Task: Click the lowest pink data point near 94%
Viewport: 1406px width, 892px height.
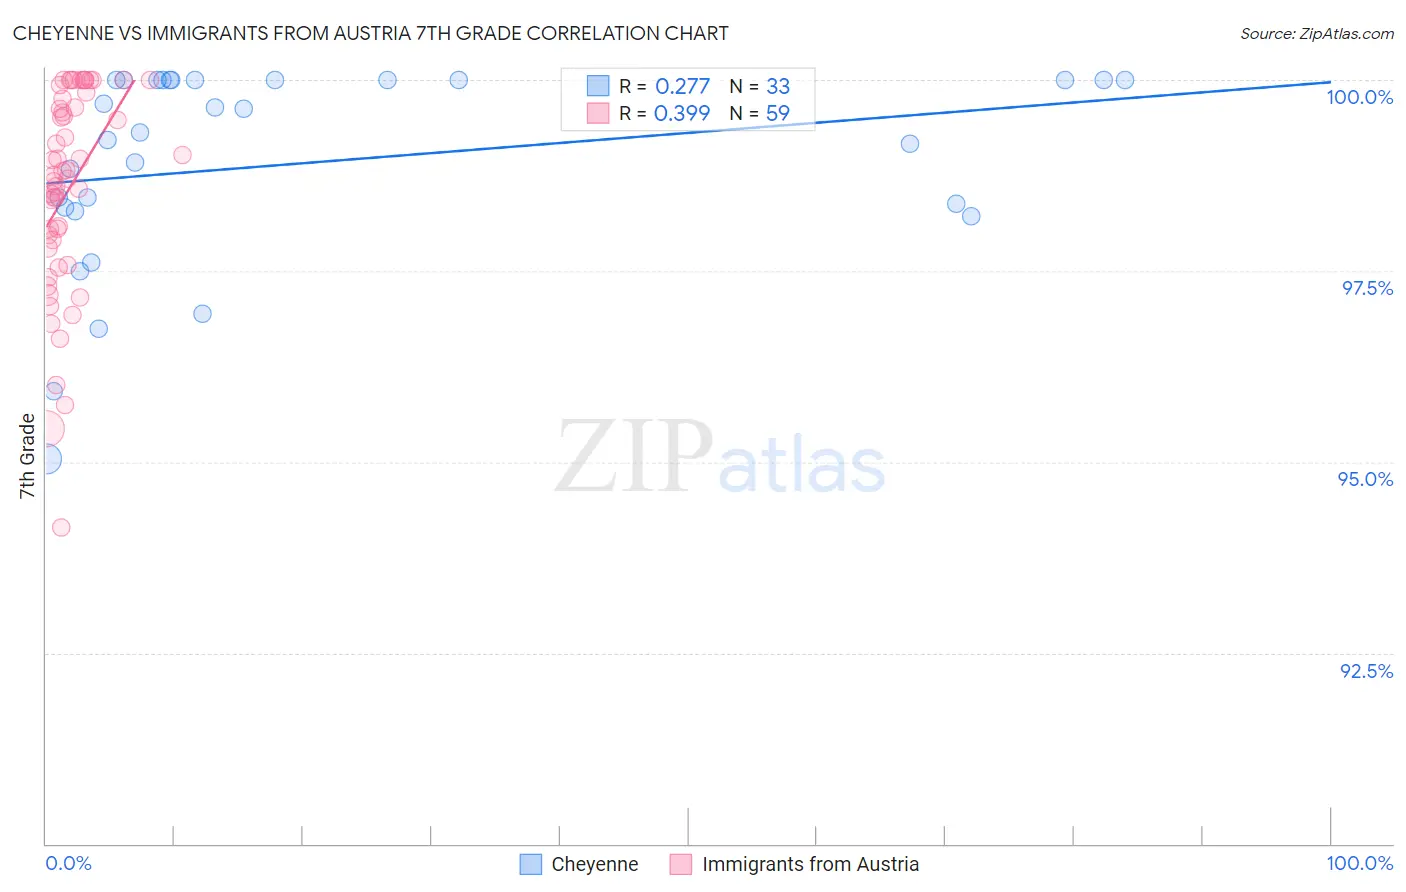Action: click(x=61, y=527)
